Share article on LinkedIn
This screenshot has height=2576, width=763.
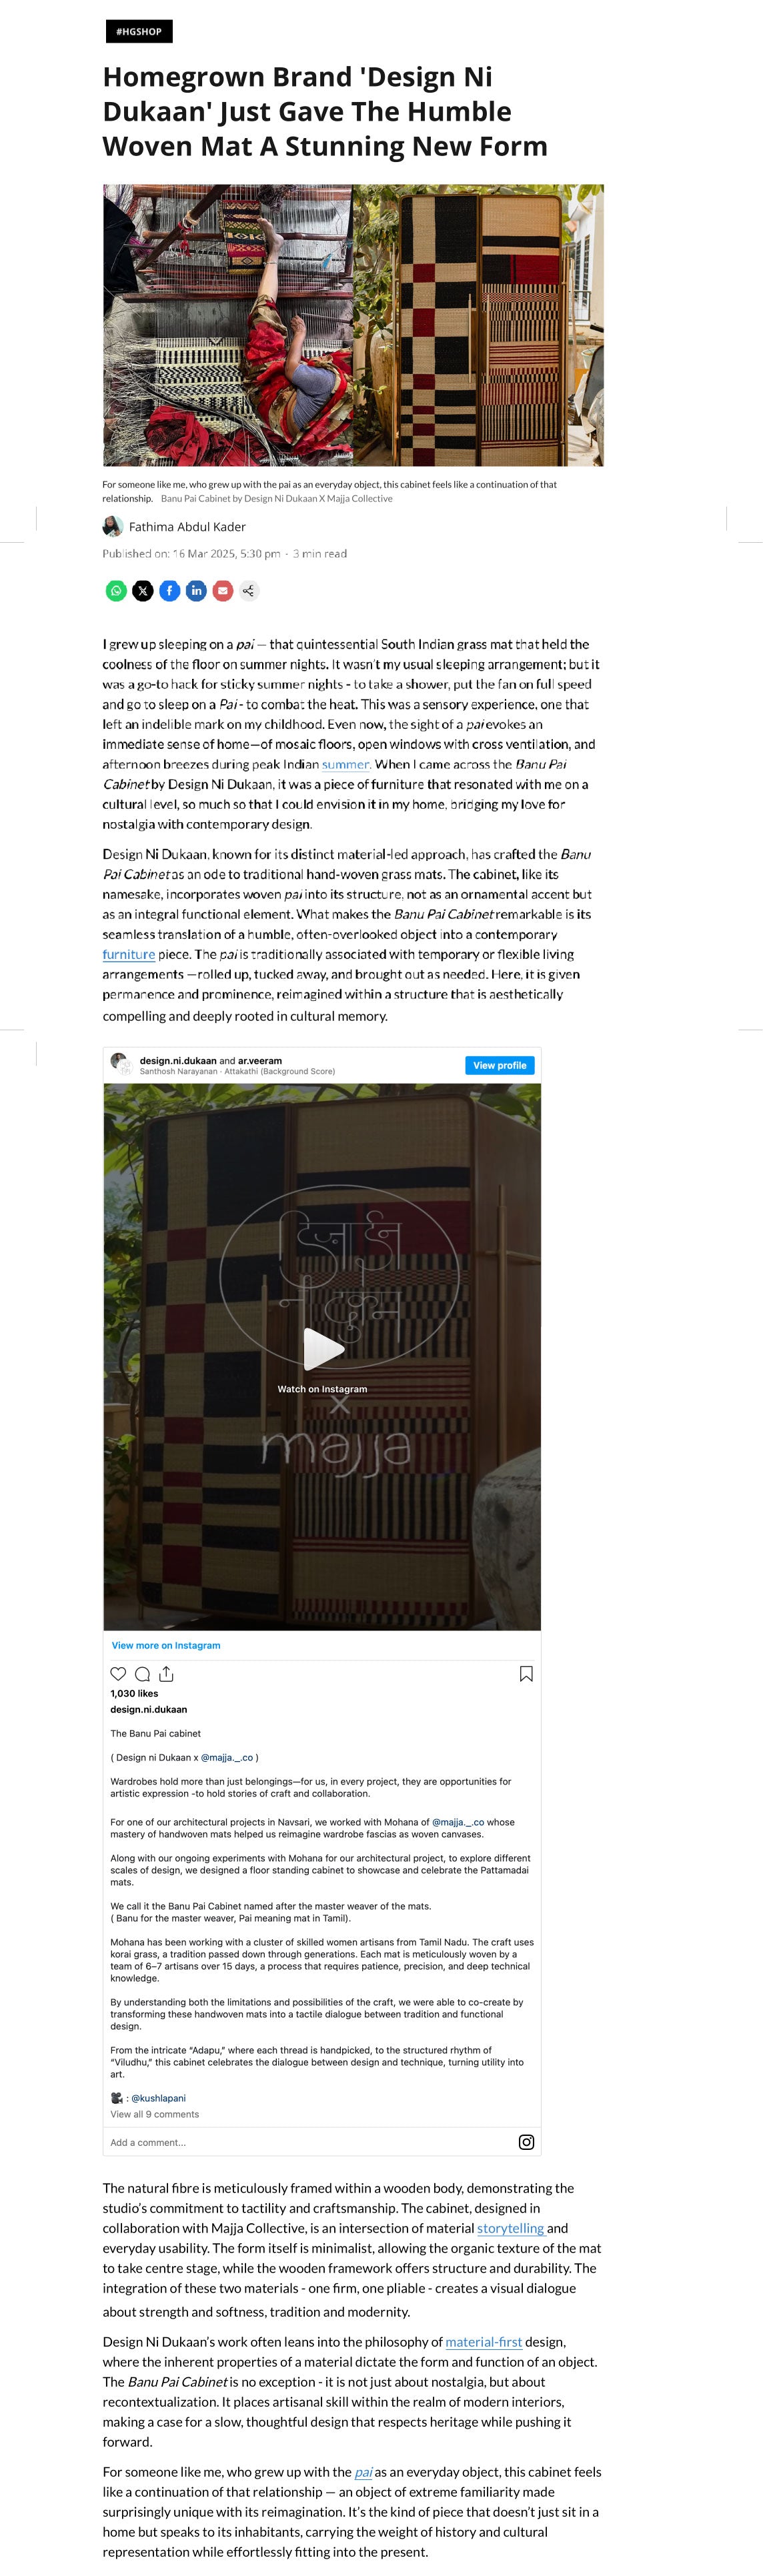click(196, 591)
